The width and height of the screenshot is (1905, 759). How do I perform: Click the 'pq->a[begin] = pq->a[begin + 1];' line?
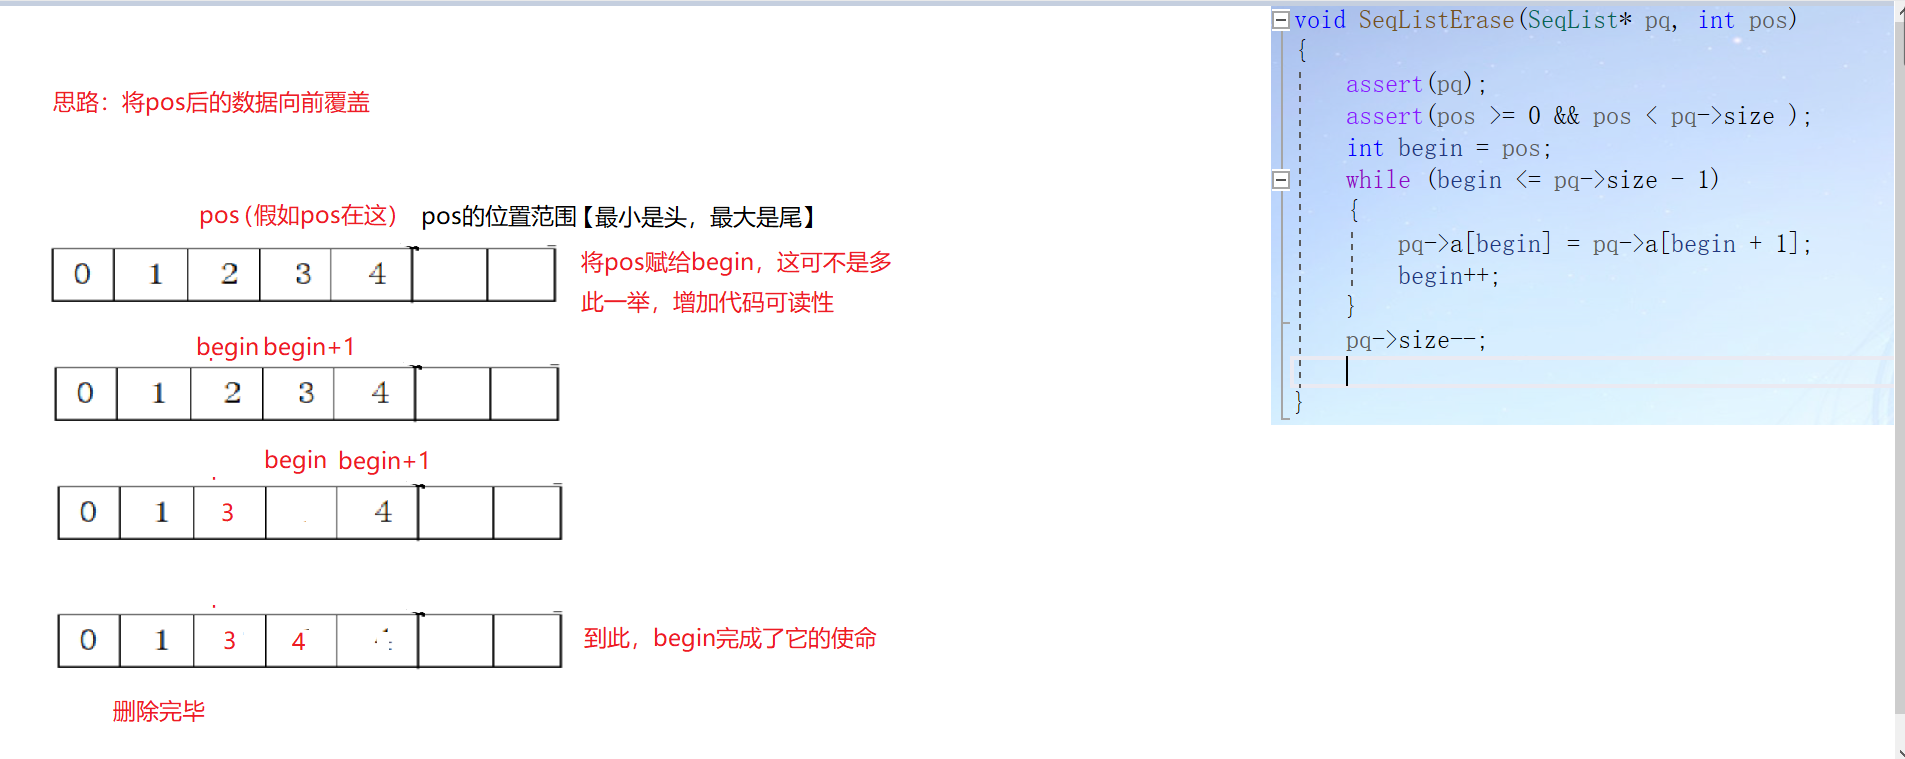1604,244
